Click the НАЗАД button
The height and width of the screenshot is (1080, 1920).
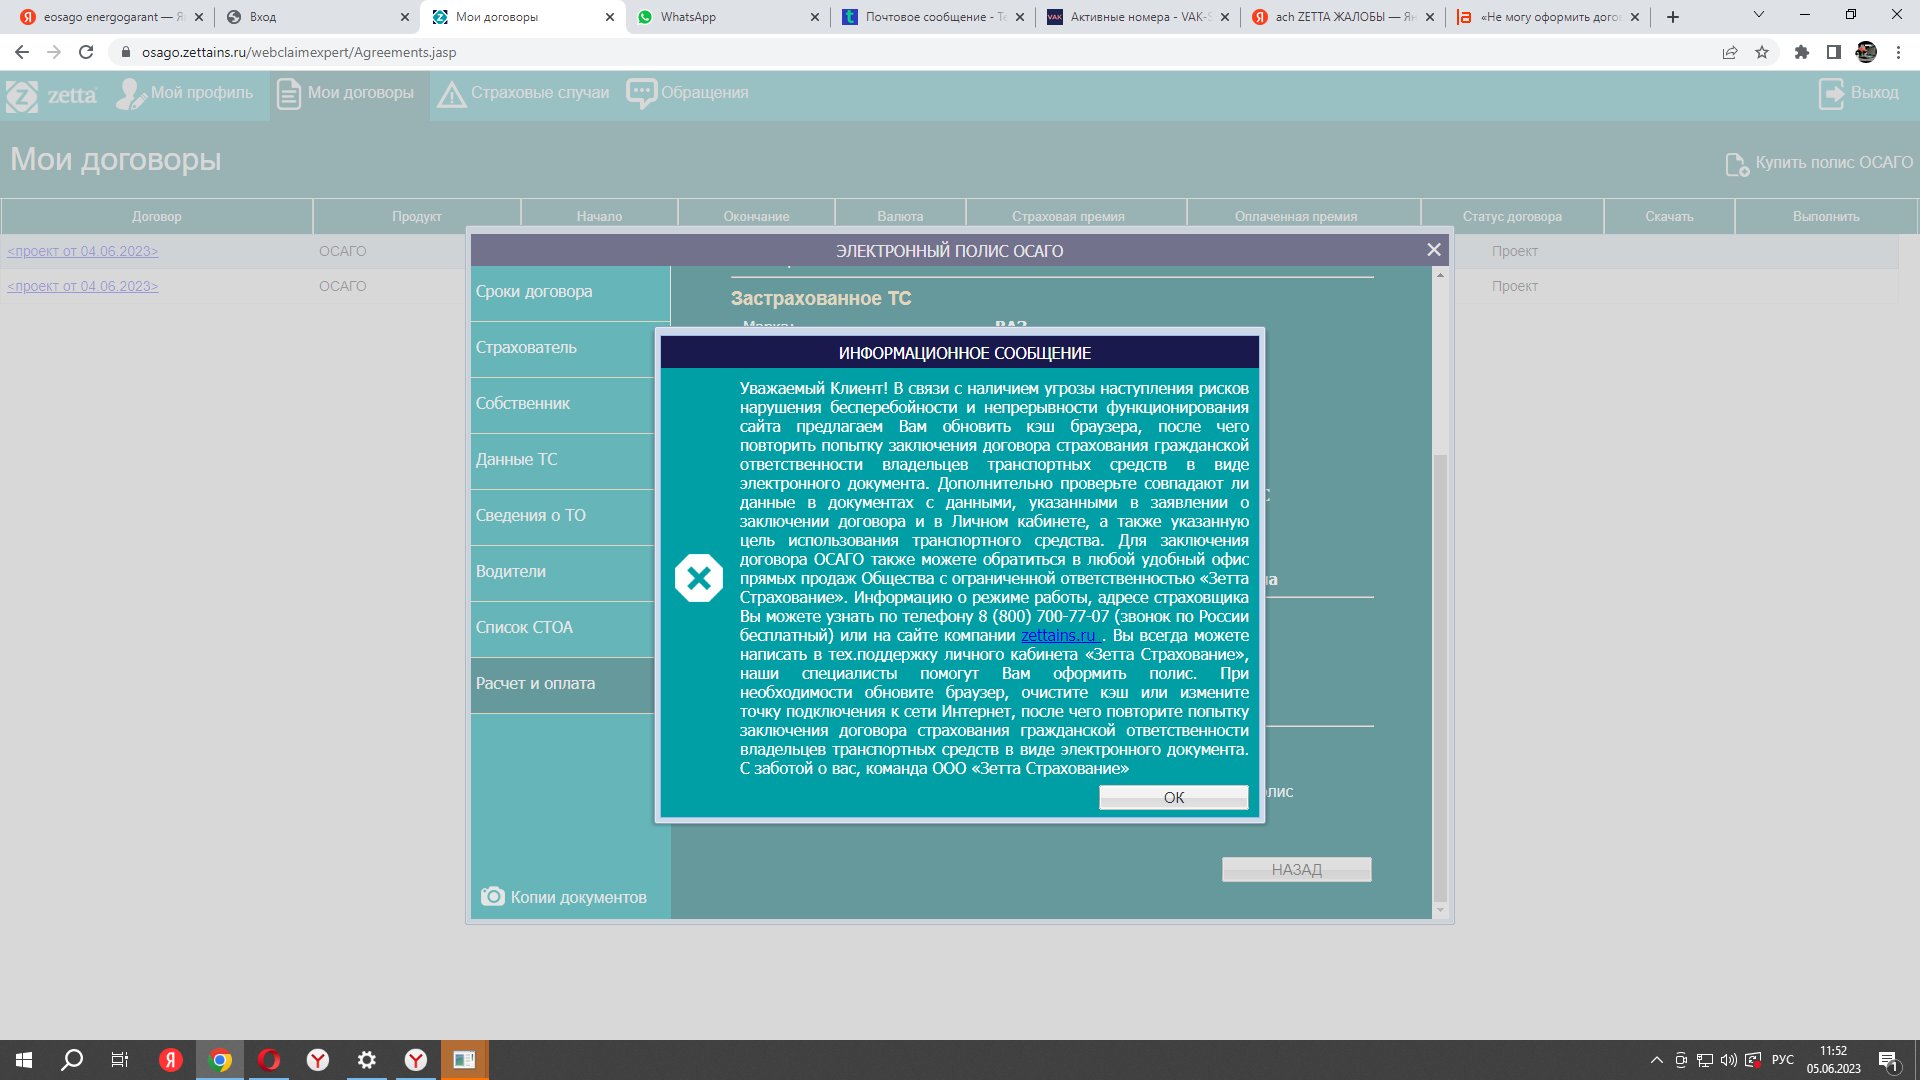[1296, 870]
